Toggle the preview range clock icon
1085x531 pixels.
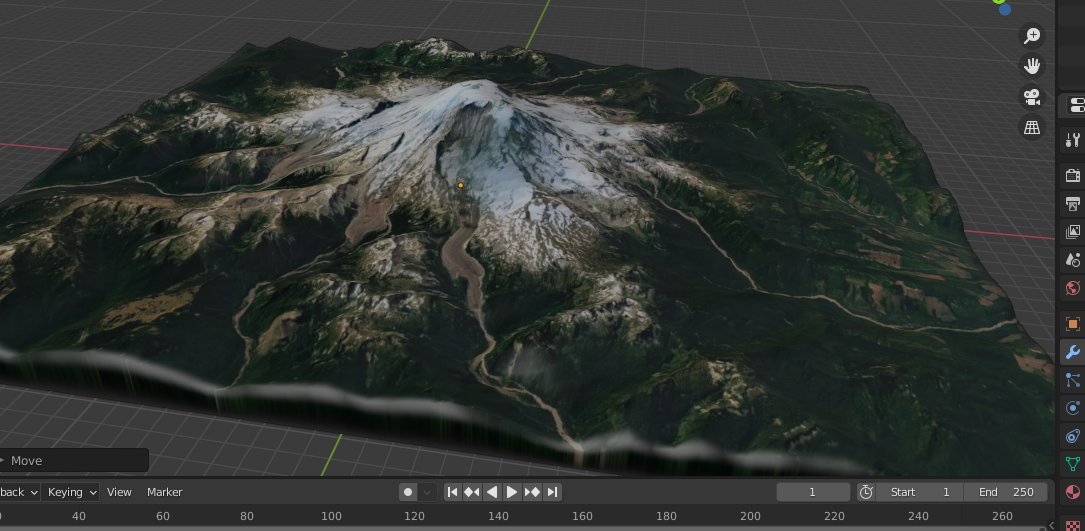tap(866, 492)
